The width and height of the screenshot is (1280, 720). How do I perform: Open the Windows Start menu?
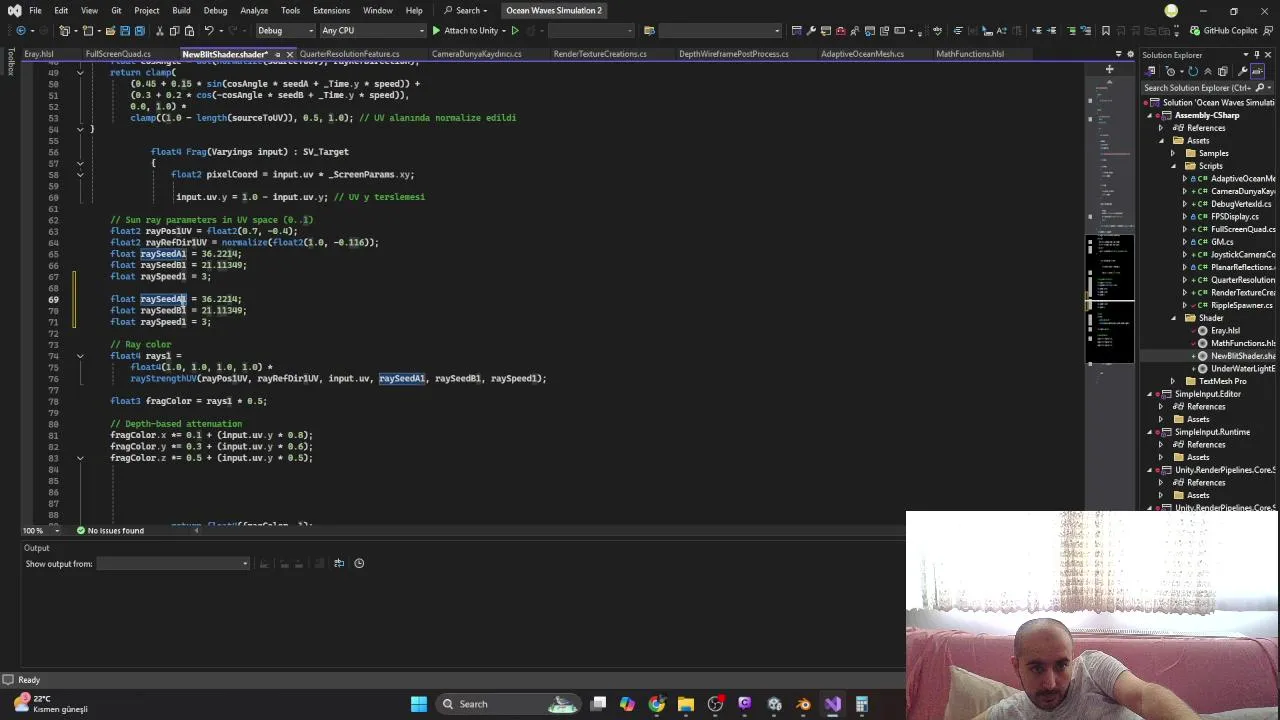point(419,704)
